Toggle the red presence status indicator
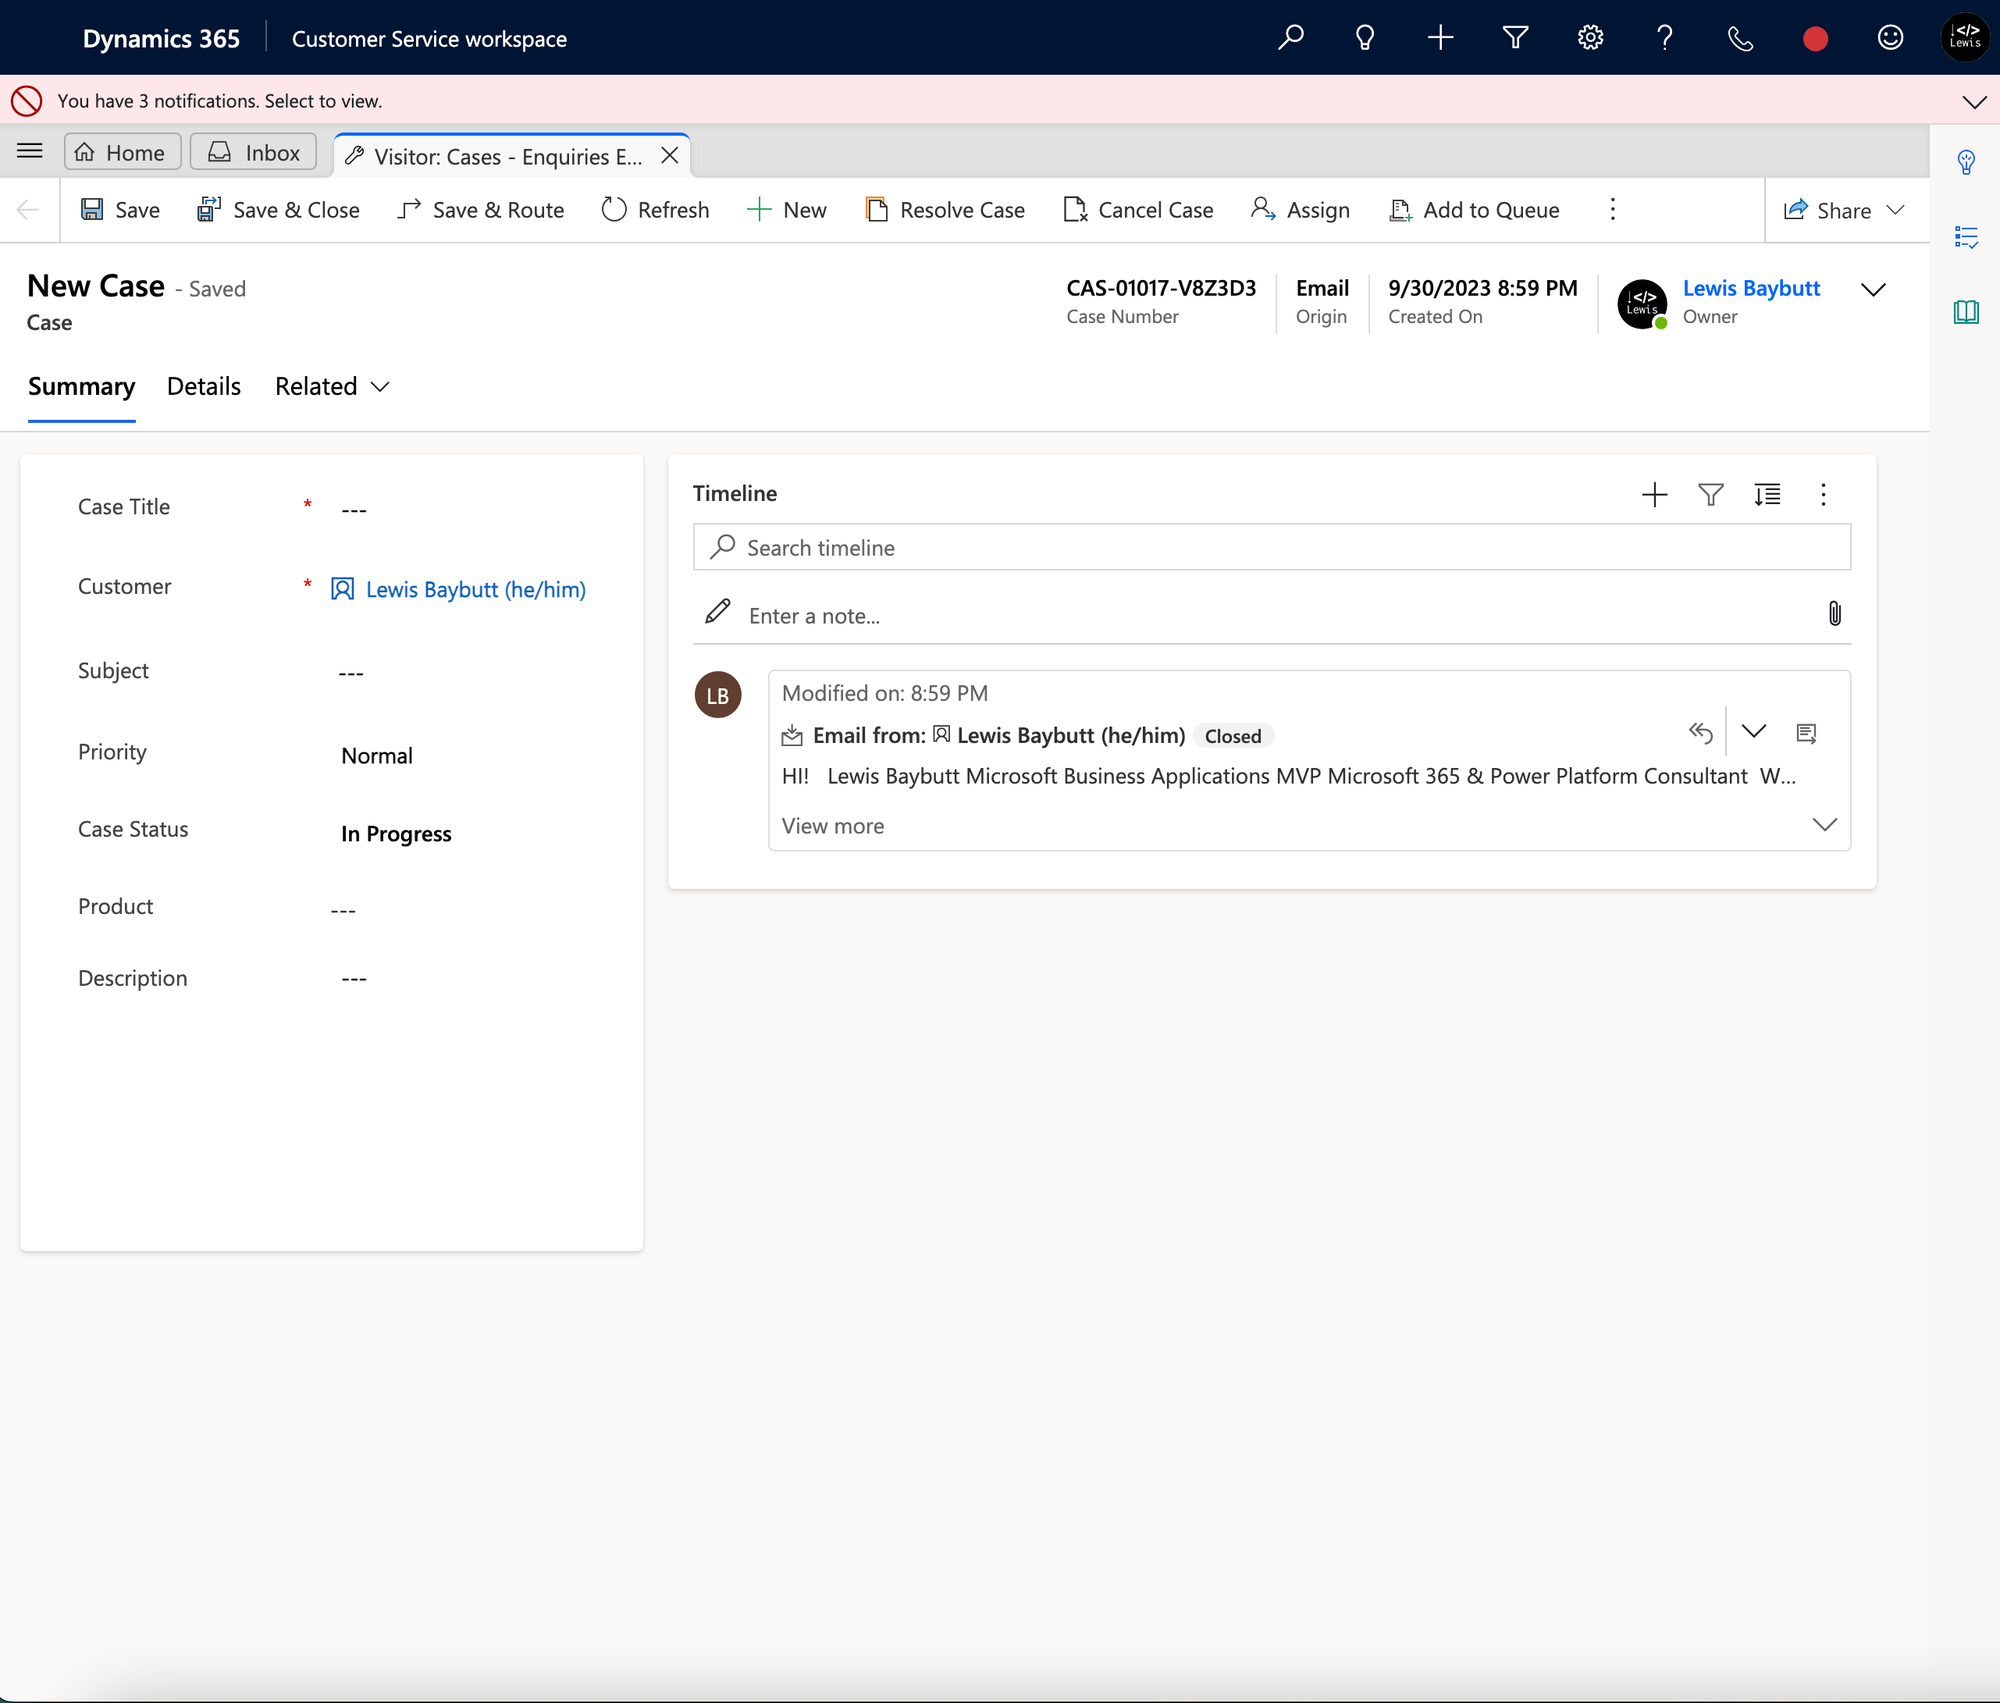 tap(1815, 38)
